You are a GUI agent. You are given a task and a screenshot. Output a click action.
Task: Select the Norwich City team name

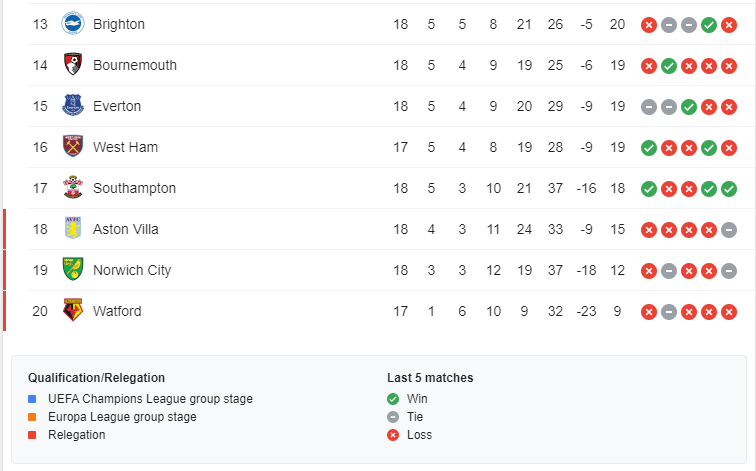[x=132, y=270]
